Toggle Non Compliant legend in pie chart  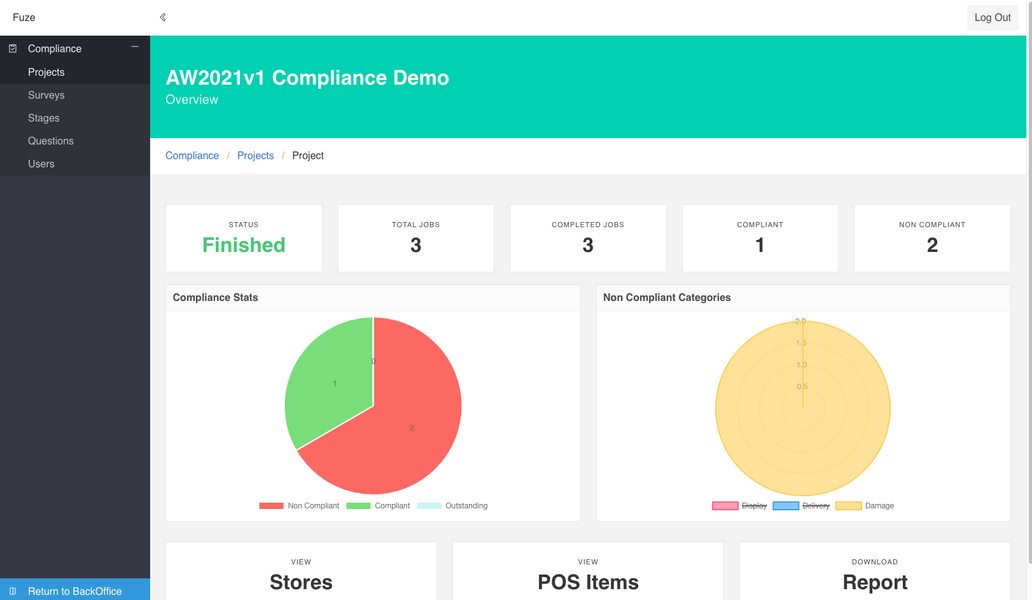[x=299, y=506]
